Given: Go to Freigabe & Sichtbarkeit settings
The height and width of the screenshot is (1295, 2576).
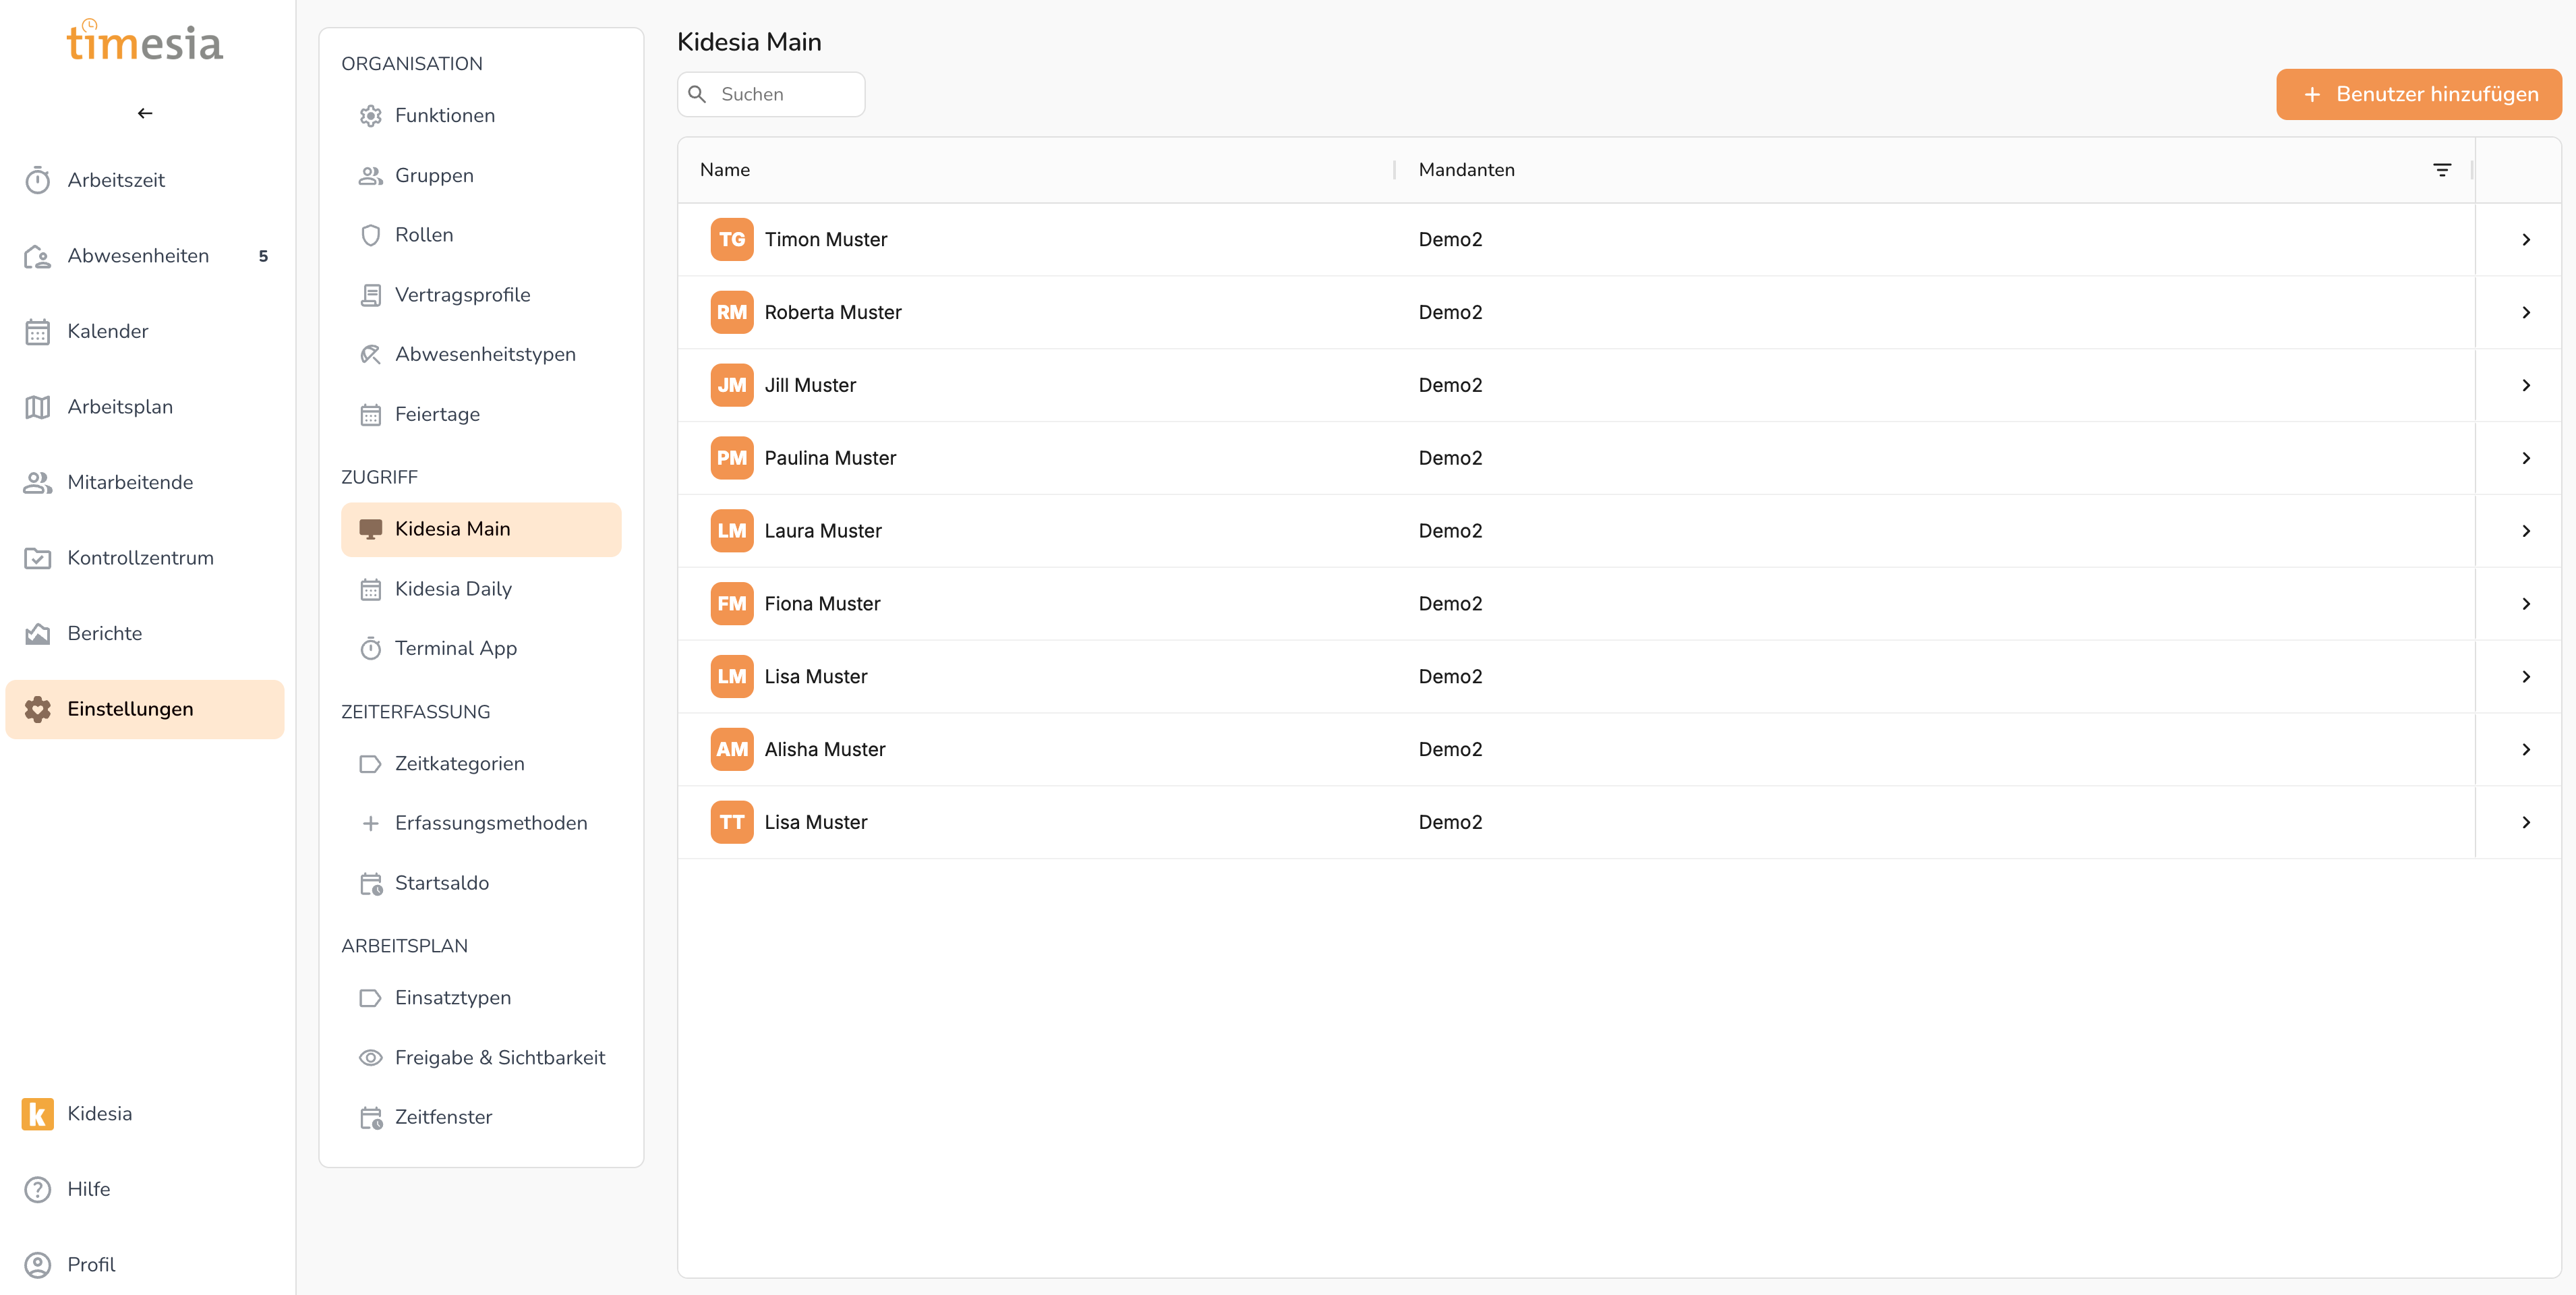Looking at the screenshot, I should pos(499,1058).
